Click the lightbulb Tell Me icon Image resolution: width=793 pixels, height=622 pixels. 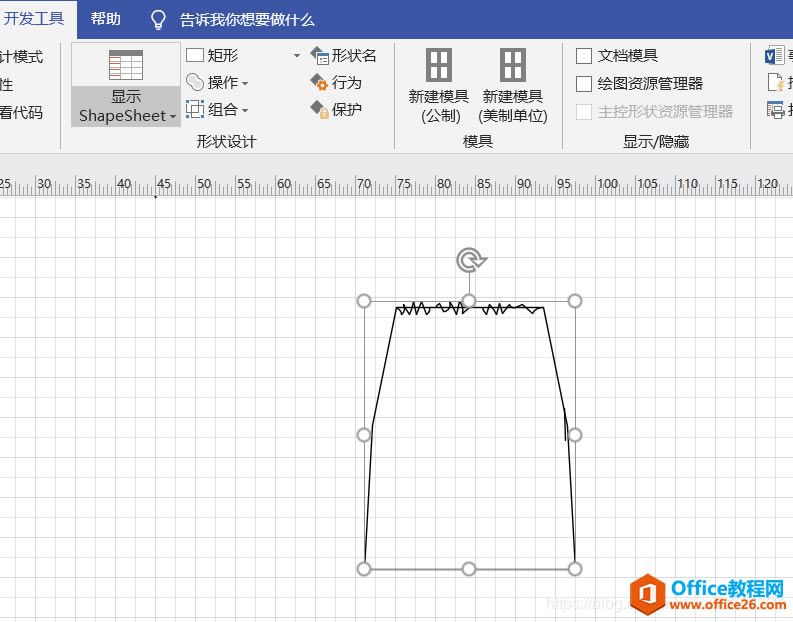point(158,20)
